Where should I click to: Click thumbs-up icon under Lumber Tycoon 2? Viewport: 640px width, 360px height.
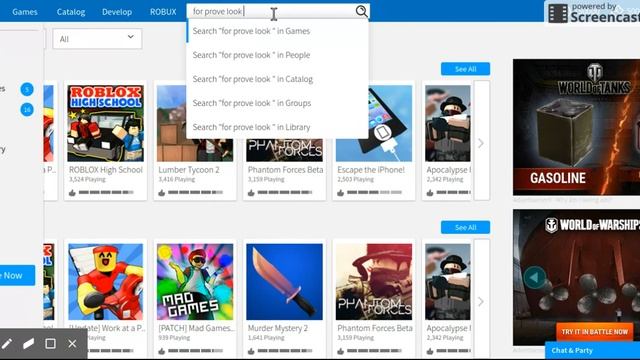tap(162, 192)
